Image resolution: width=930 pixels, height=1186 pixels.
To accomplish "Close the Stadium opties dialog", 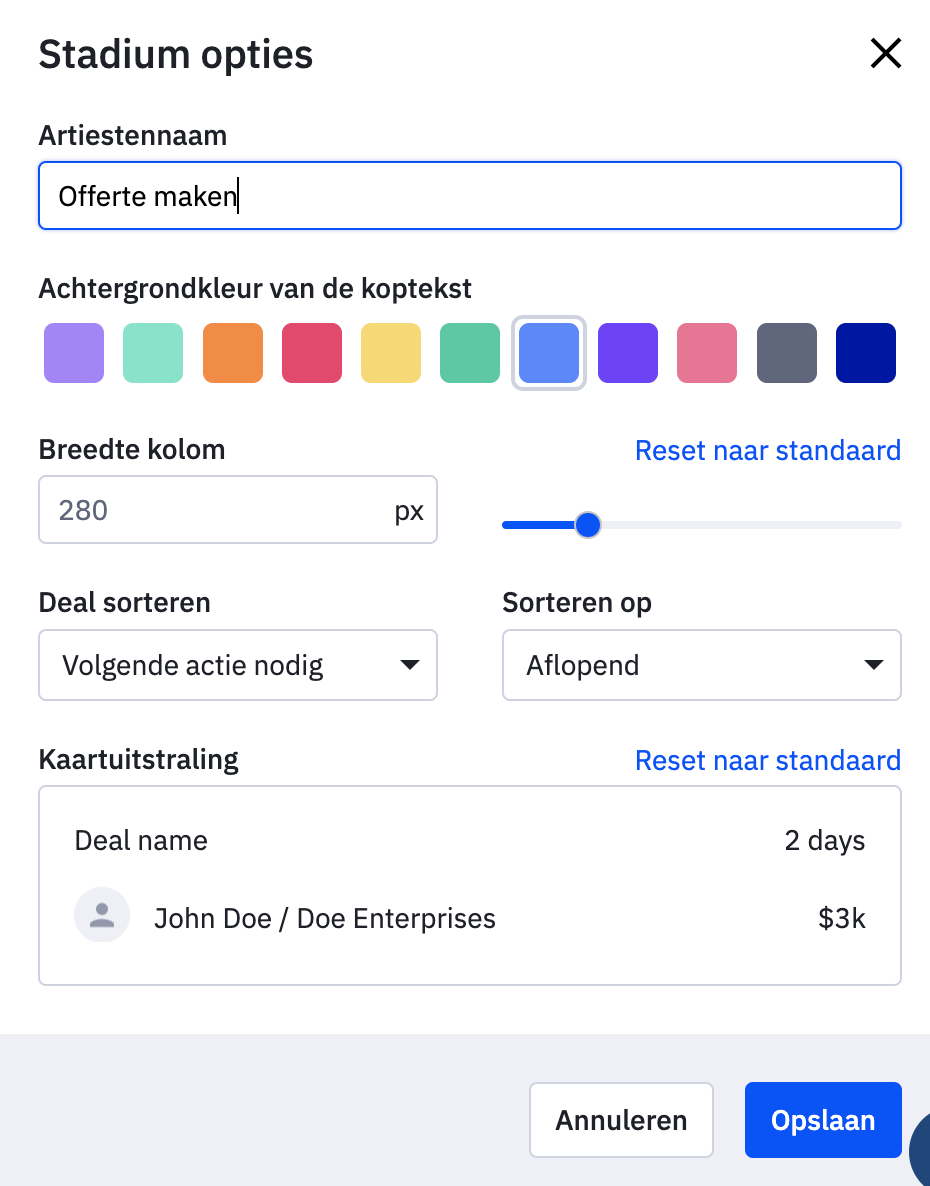I will (886, 53).
